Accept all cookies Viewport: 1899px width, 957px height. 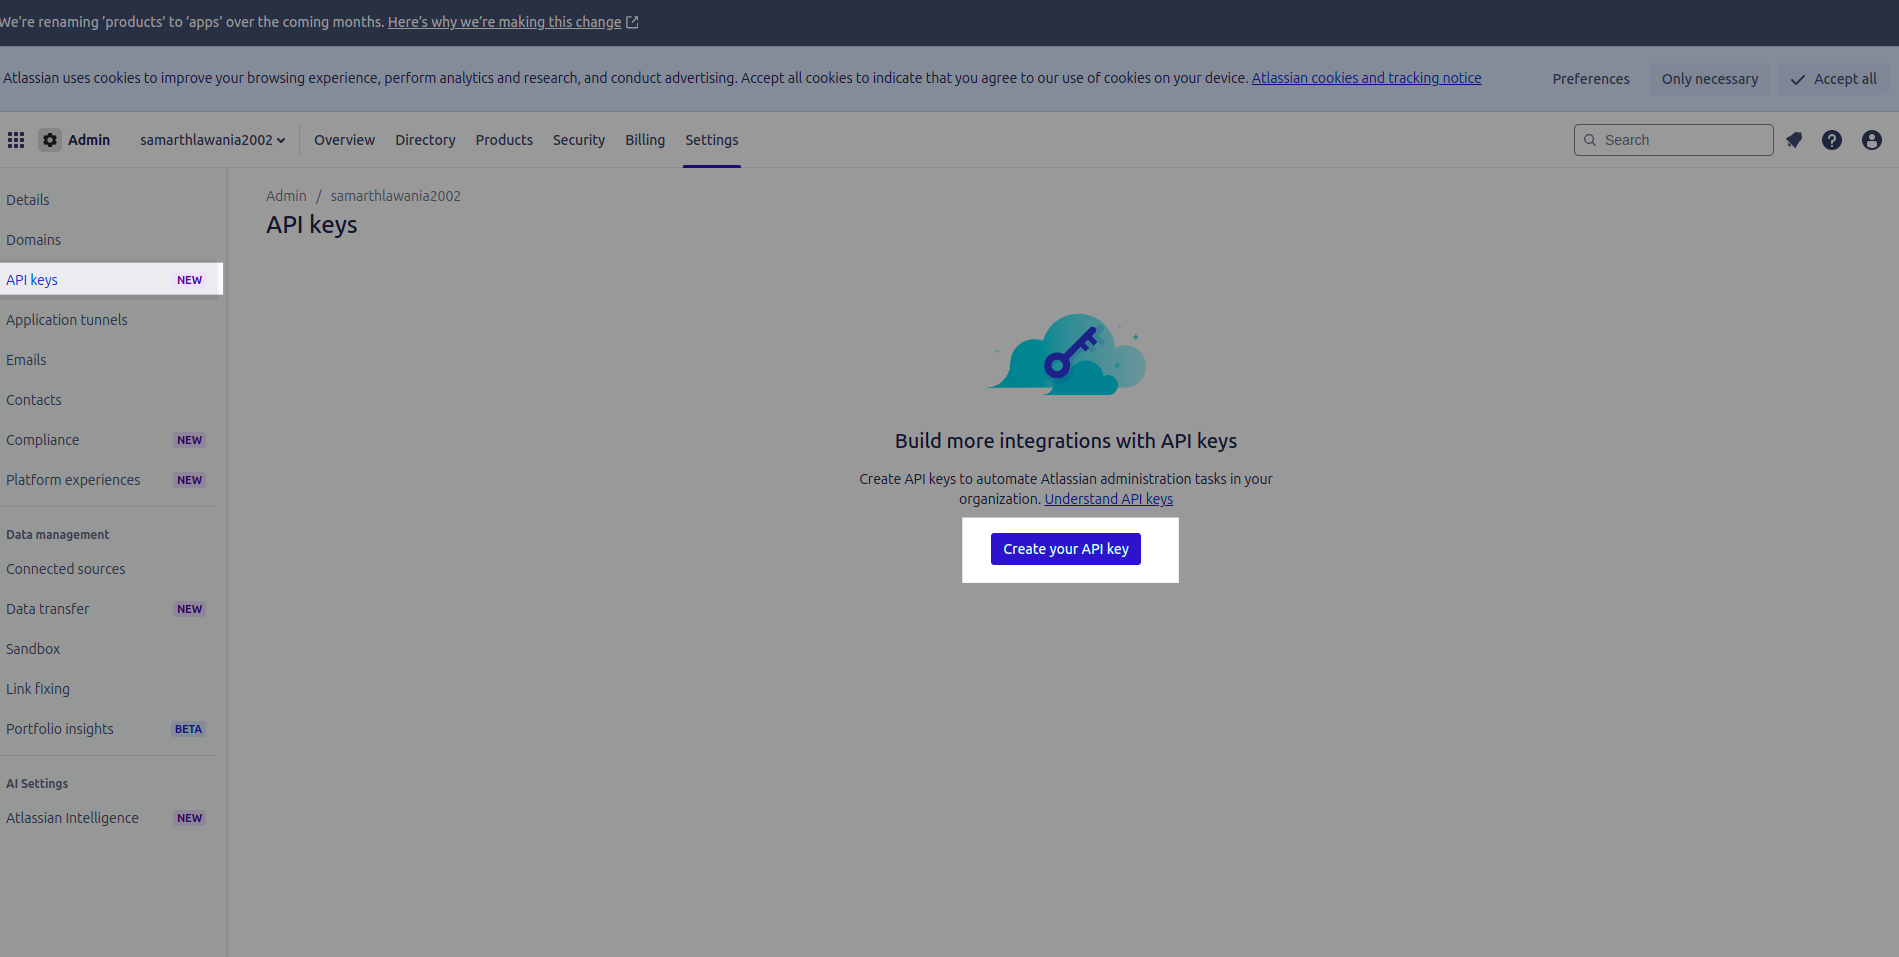click(1834, 79)
